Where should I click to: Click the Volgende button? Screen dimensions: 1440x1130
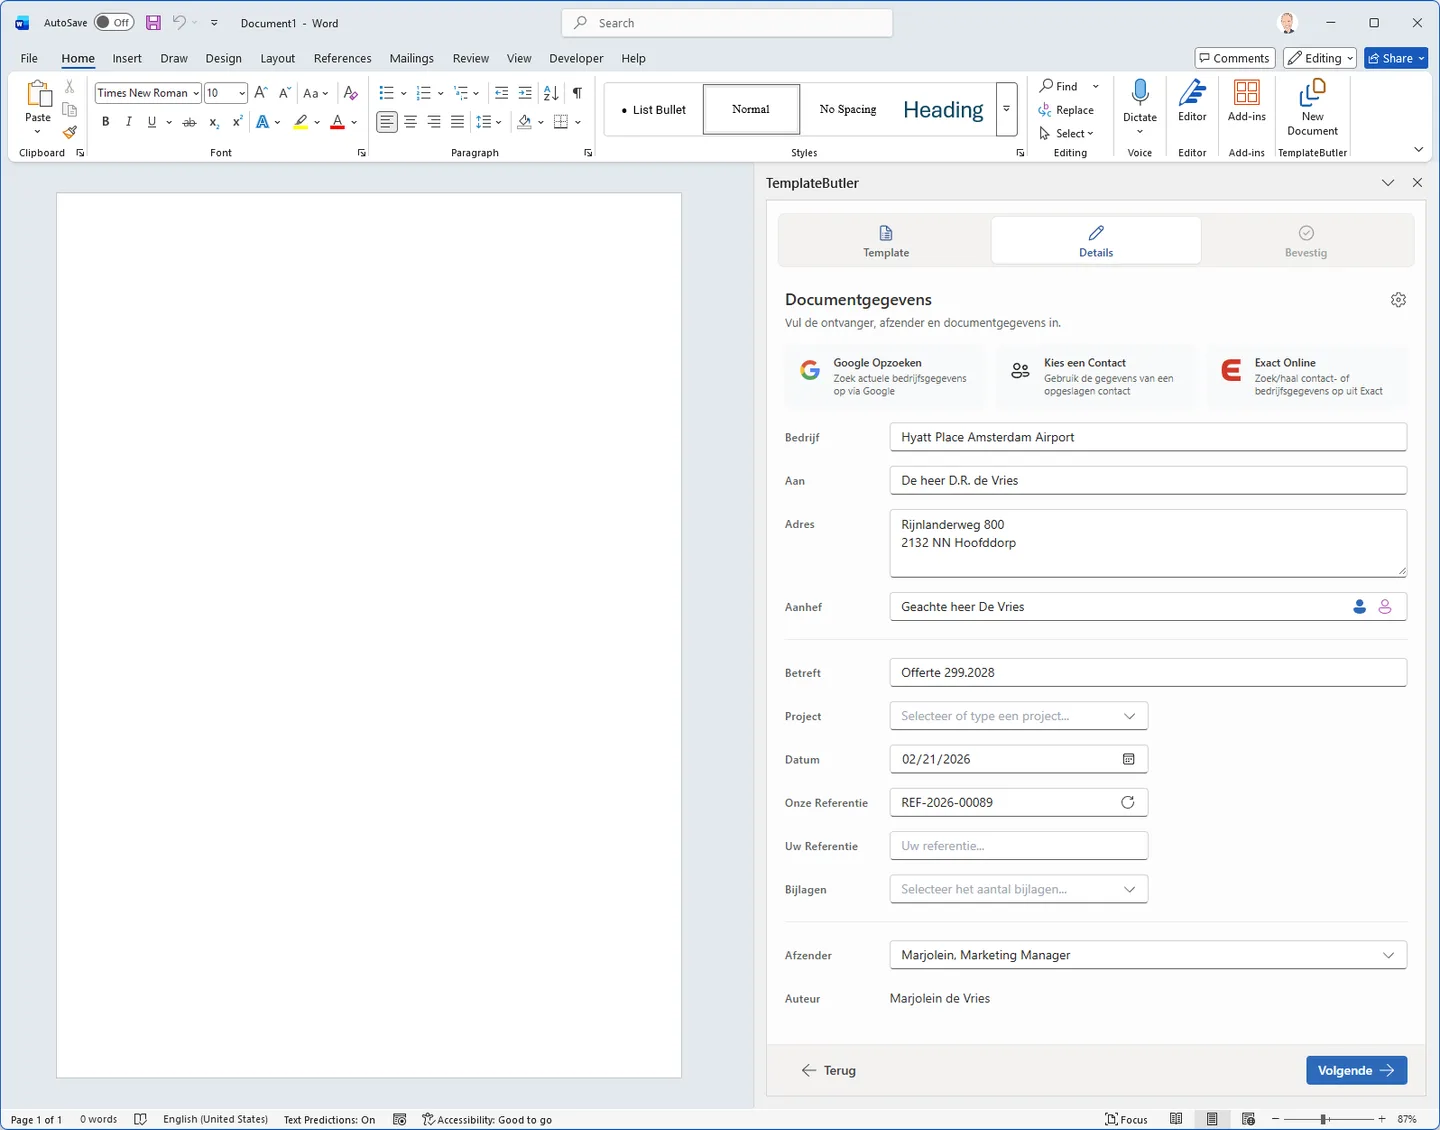[x=1355, y=1070]
